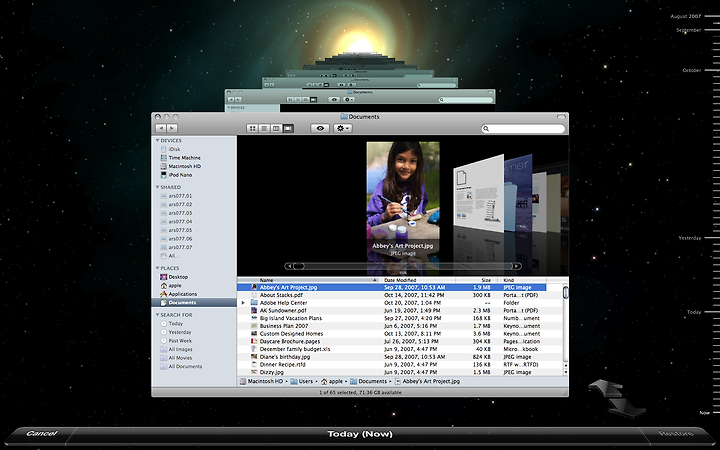Sort the file list by Name column
This screenshot has width=720, height=450.
(309, 280)
